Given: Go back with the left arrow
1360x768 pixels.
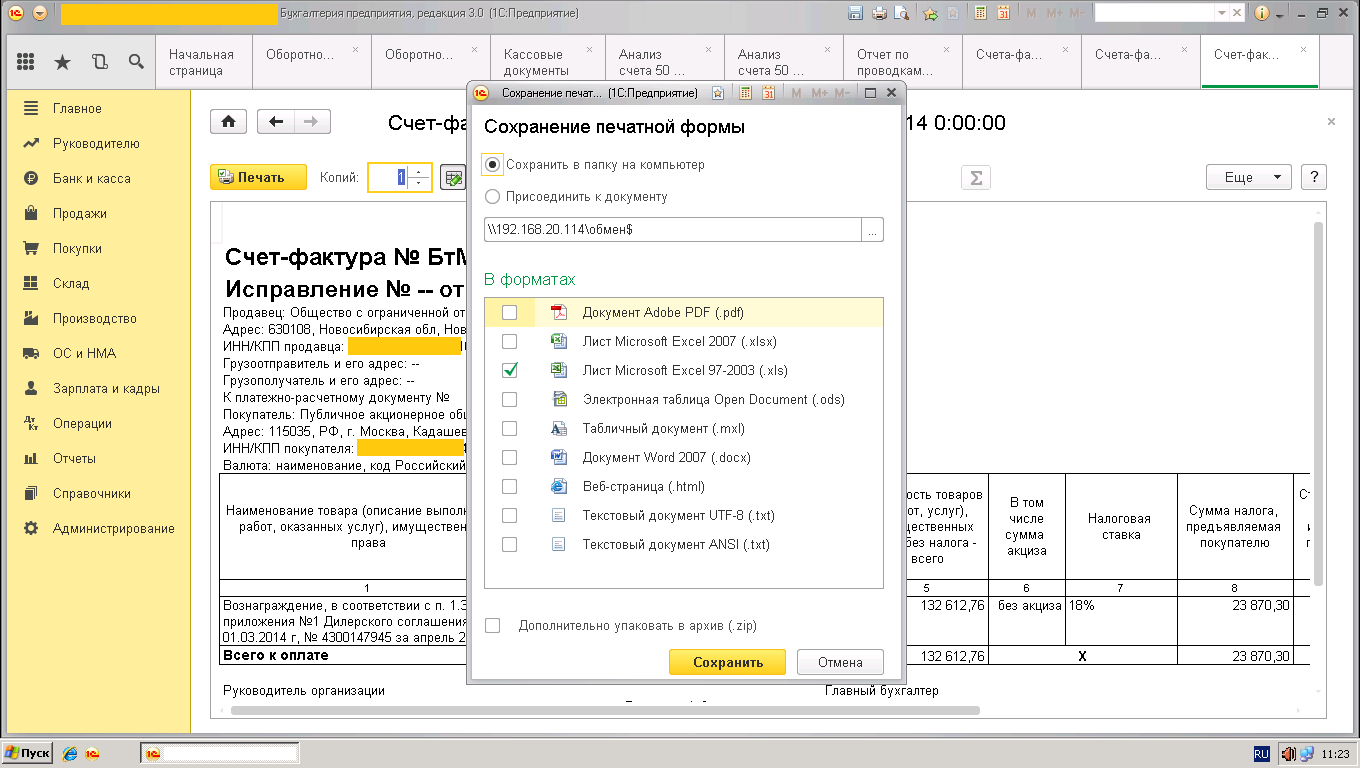Looking at the screenshot, I should click(x=276, y=122).
